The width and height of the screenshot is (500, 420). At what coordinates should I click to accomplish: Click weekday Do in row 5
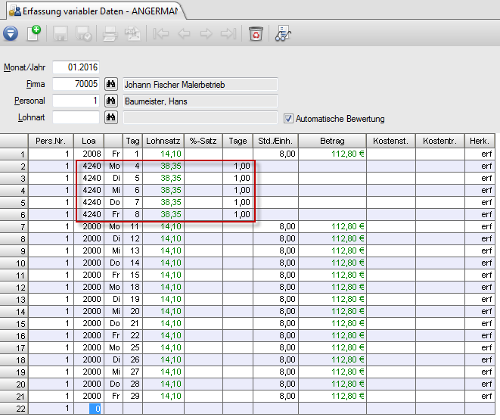113,202
